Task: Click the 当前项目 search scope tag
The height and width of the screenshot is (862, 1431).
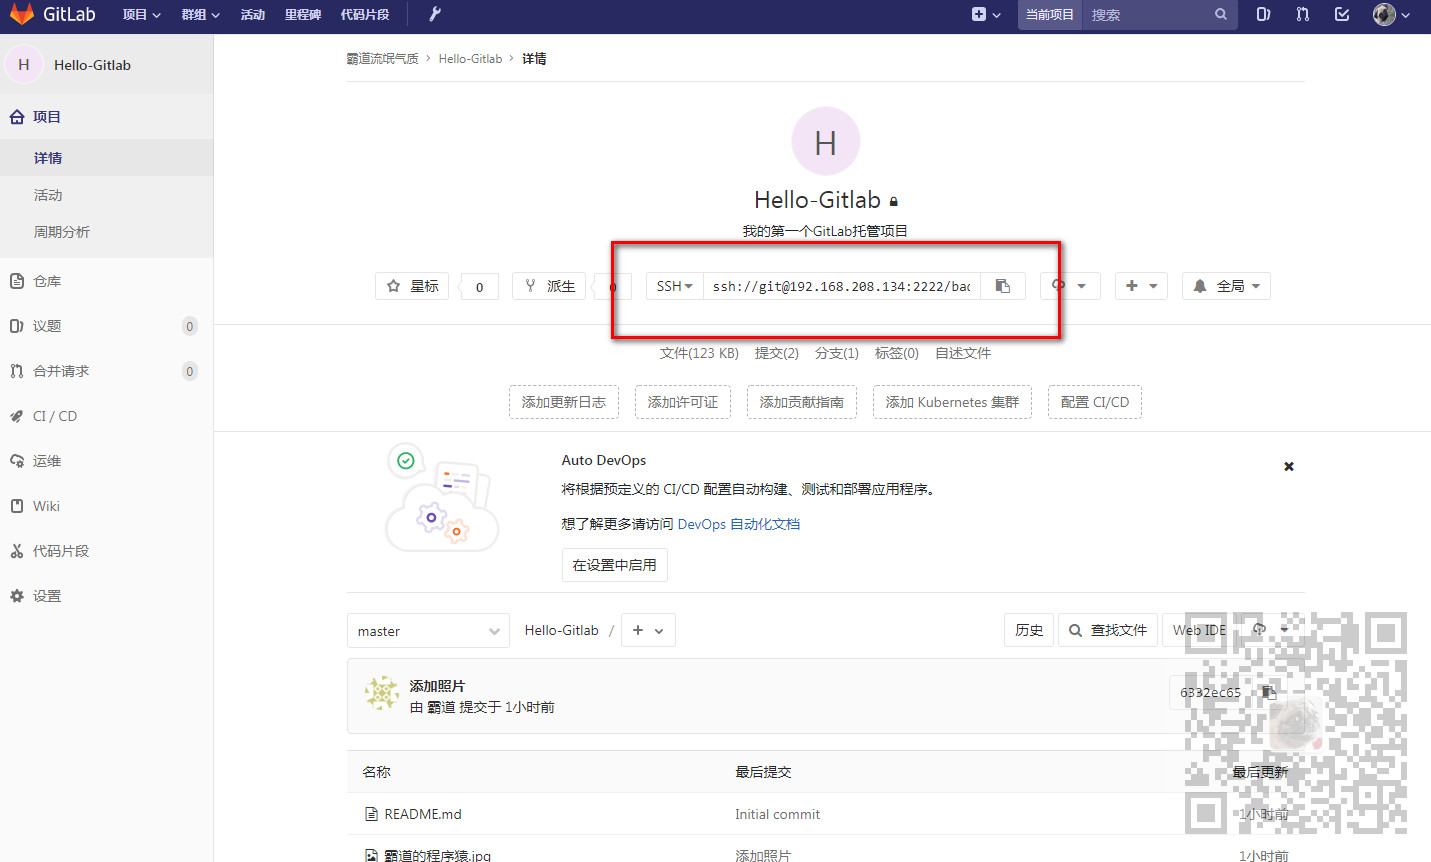Action: 1050,14
